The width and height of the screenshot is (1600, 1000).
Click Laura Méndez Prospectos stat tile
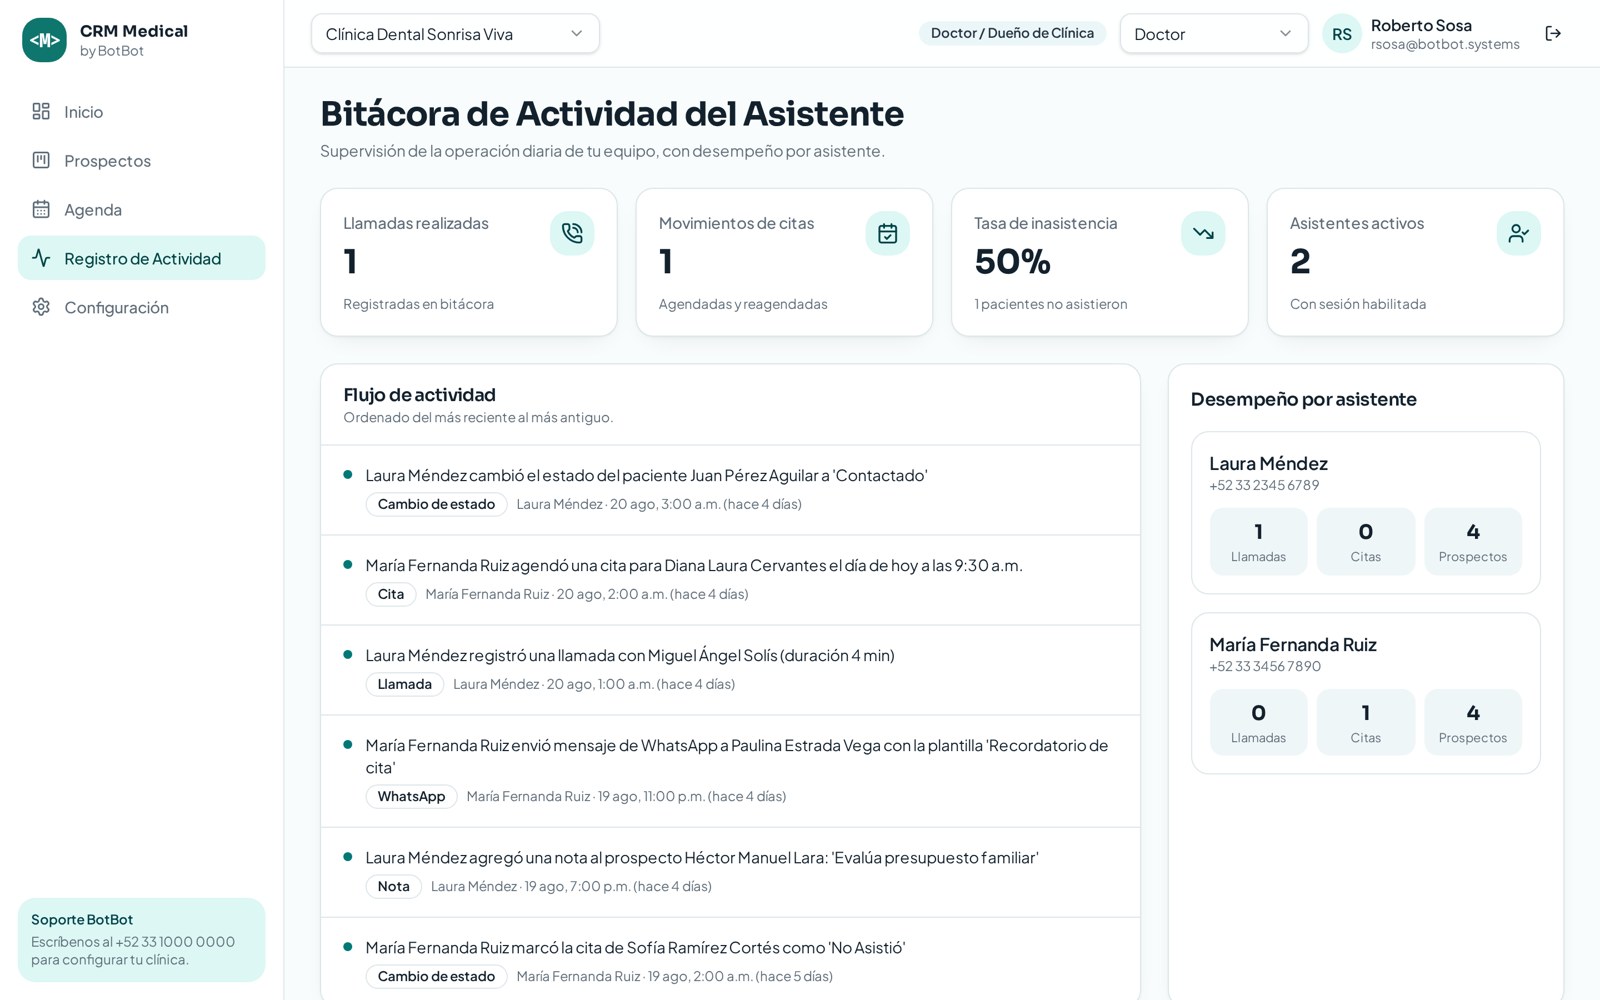[1472, 541]
